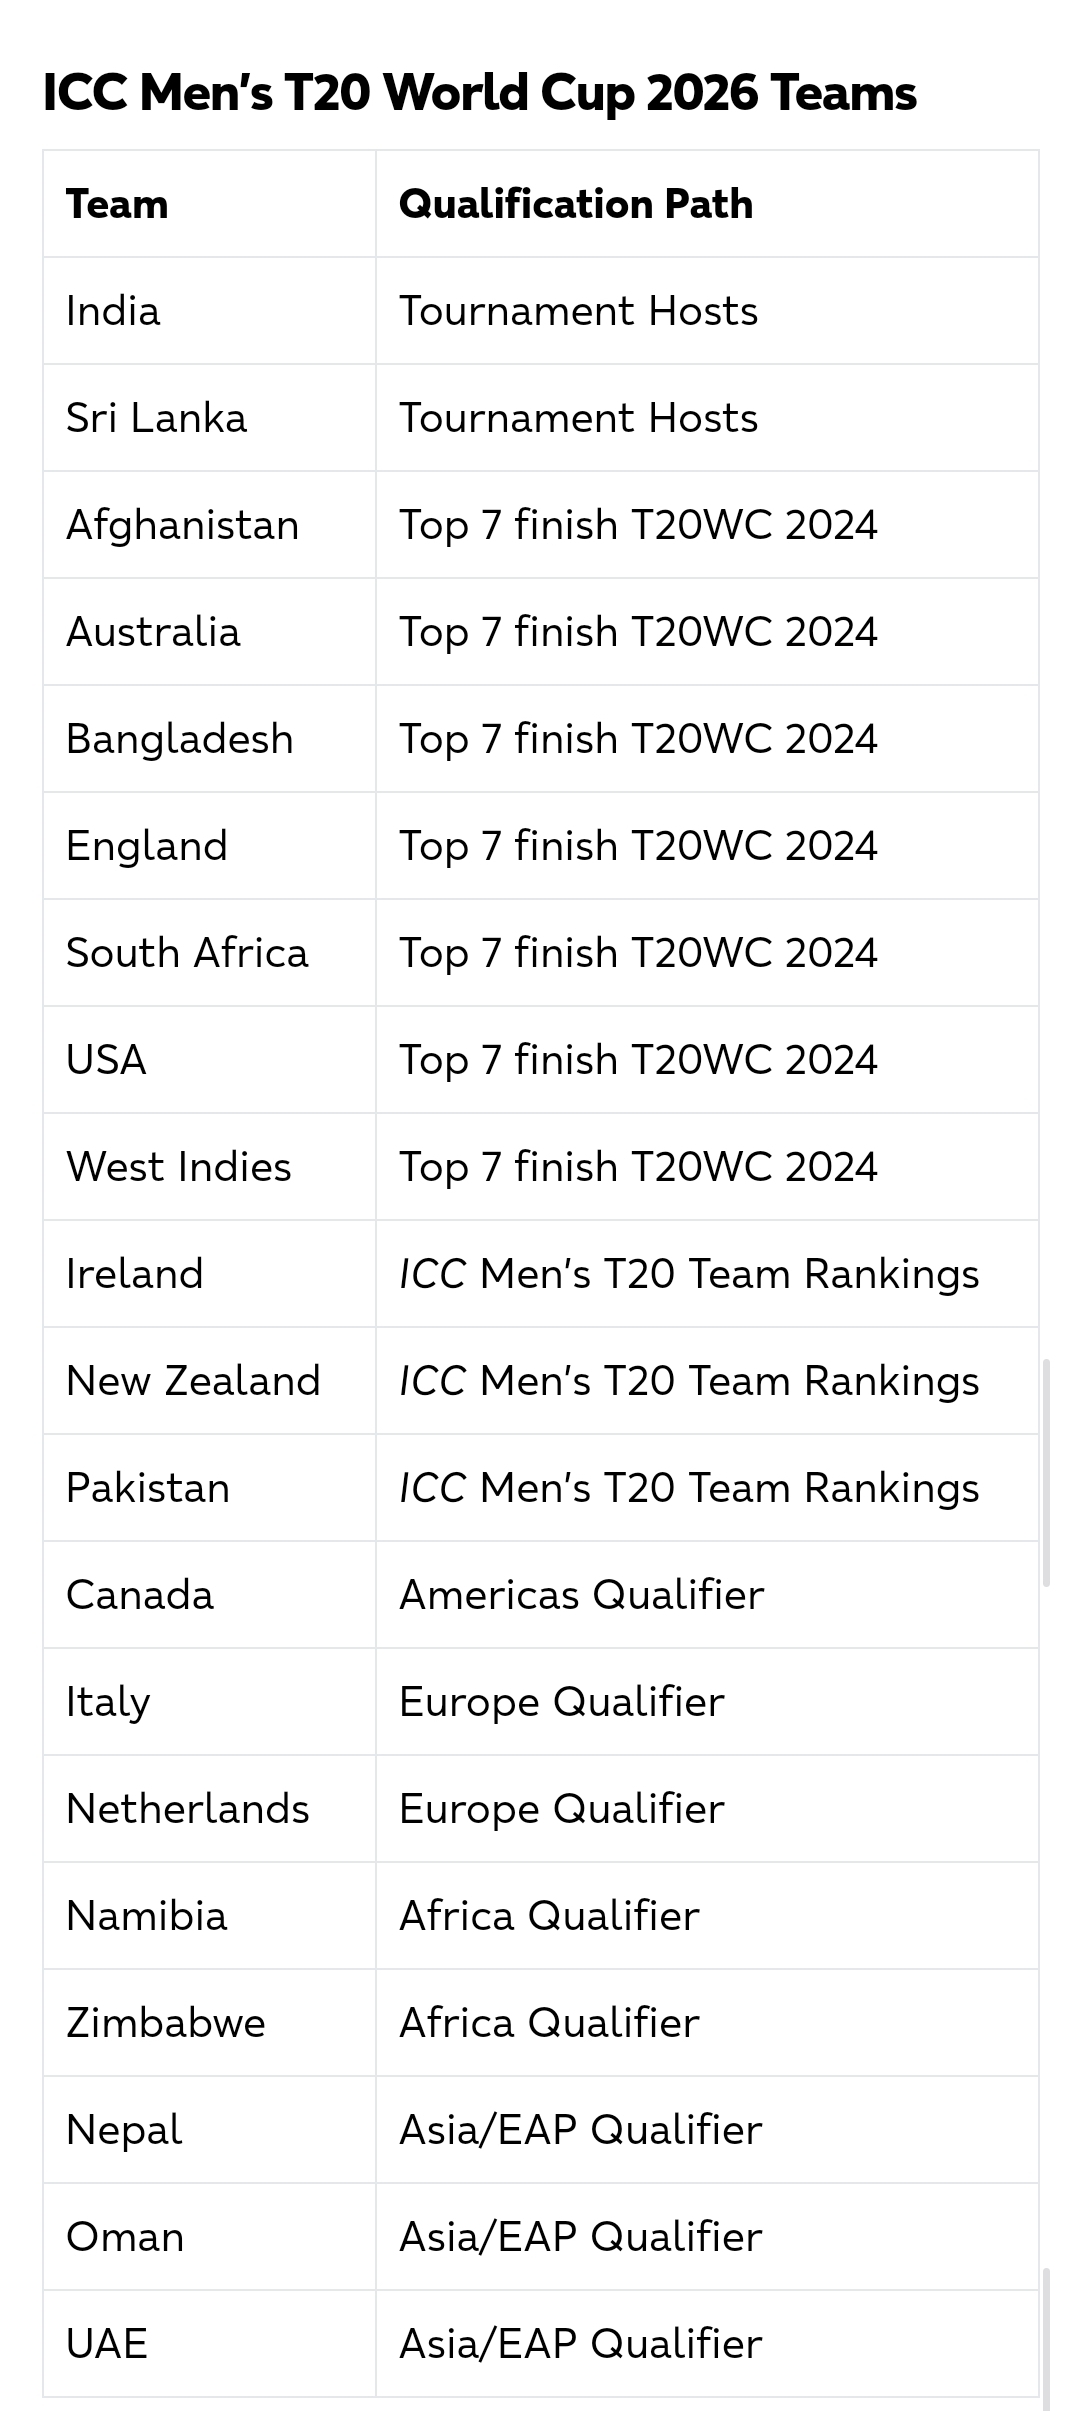Image resolution: width=1080 pixels, height=2411 pixels.
Task: Click the page title heading text
Action: [x=479, y=94]
